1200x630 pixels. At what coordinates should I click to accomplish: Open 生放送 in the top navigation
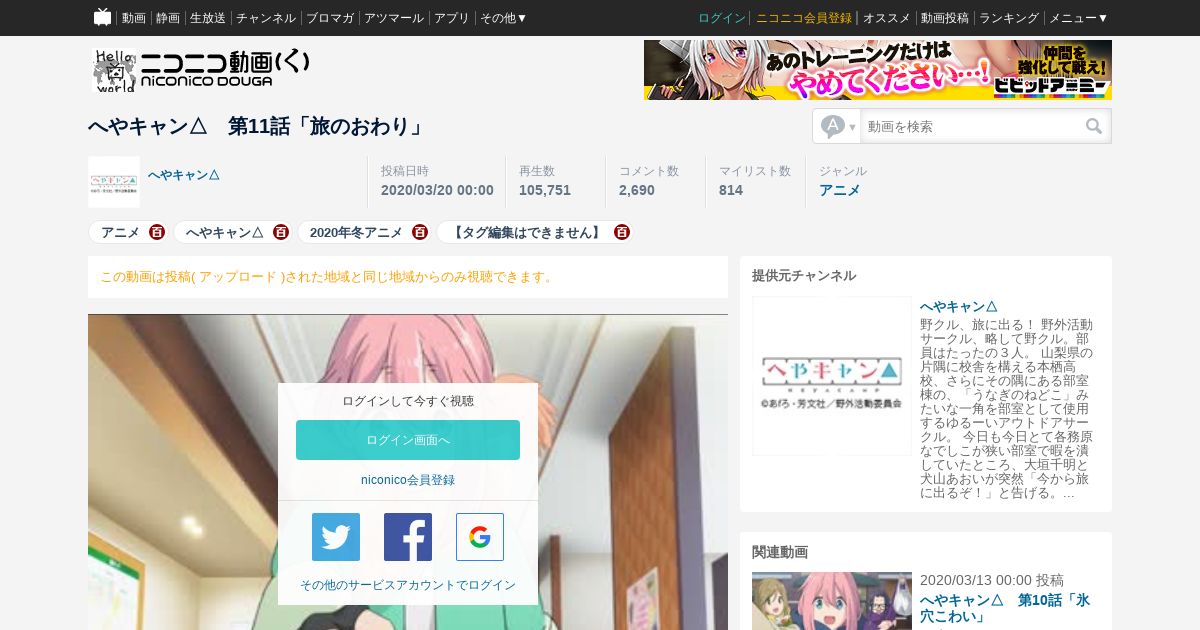[x=208, y=18]
